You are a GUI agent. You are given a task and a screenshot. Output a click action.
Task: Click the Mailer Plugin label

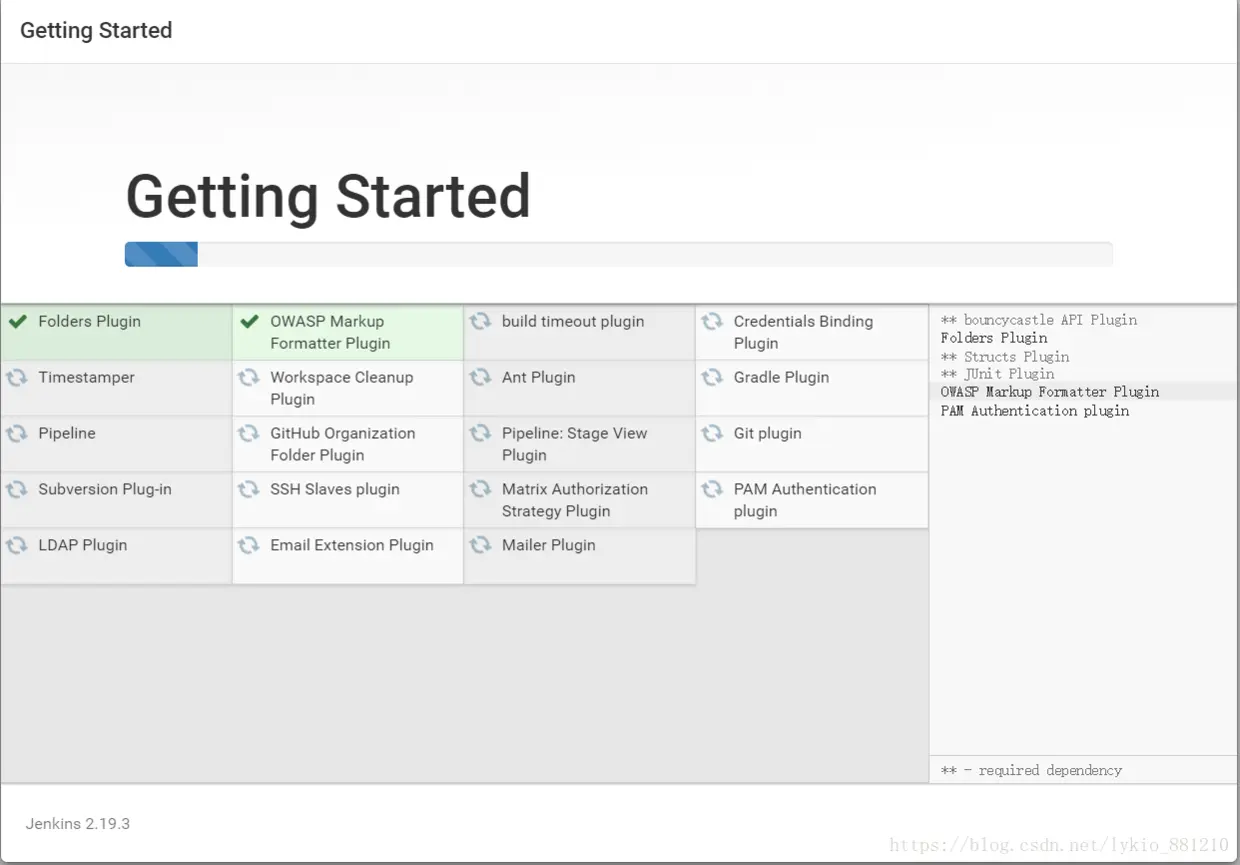click(x=548, y=545)
